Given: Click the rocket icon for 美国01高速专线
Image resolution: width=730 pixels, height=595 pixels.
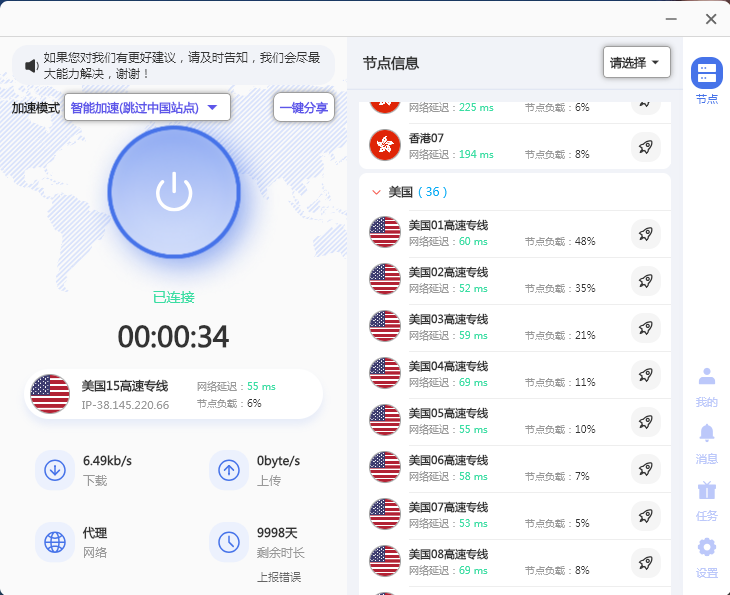Looking at the screenshot, I should click(646, 234).
